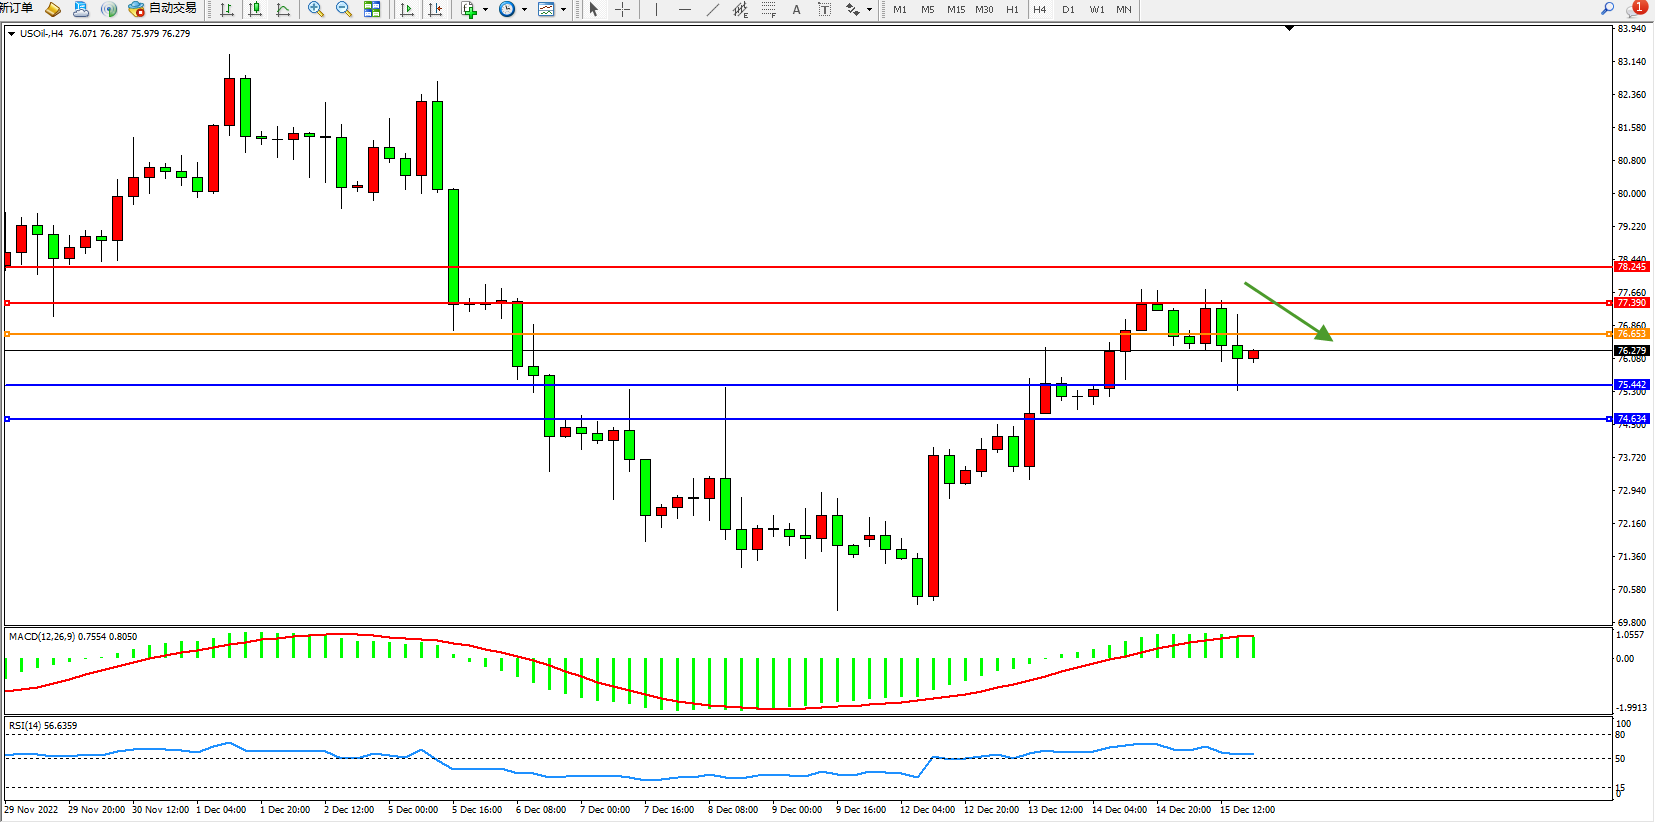
Task: Select the crosshair tool
Action: (622, 9)
